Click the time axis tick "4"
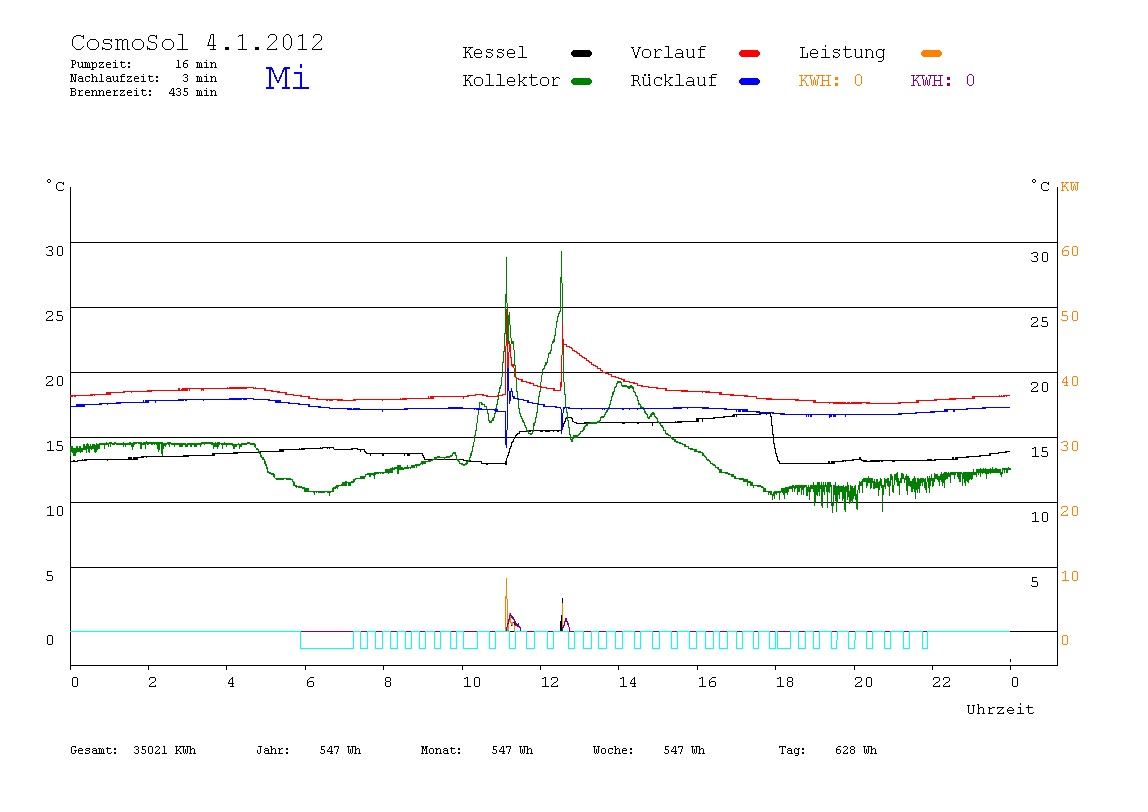1148x812 pixels. click(231, 682)
